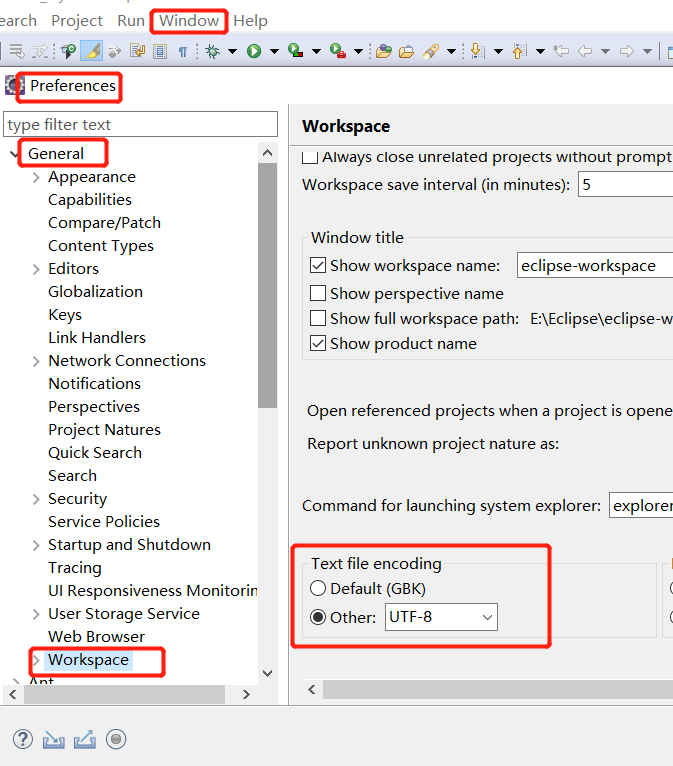The height and width of the screenshot is (766, 673).
Task: Click the Forward navigation arrow icon
Action: 627,51
